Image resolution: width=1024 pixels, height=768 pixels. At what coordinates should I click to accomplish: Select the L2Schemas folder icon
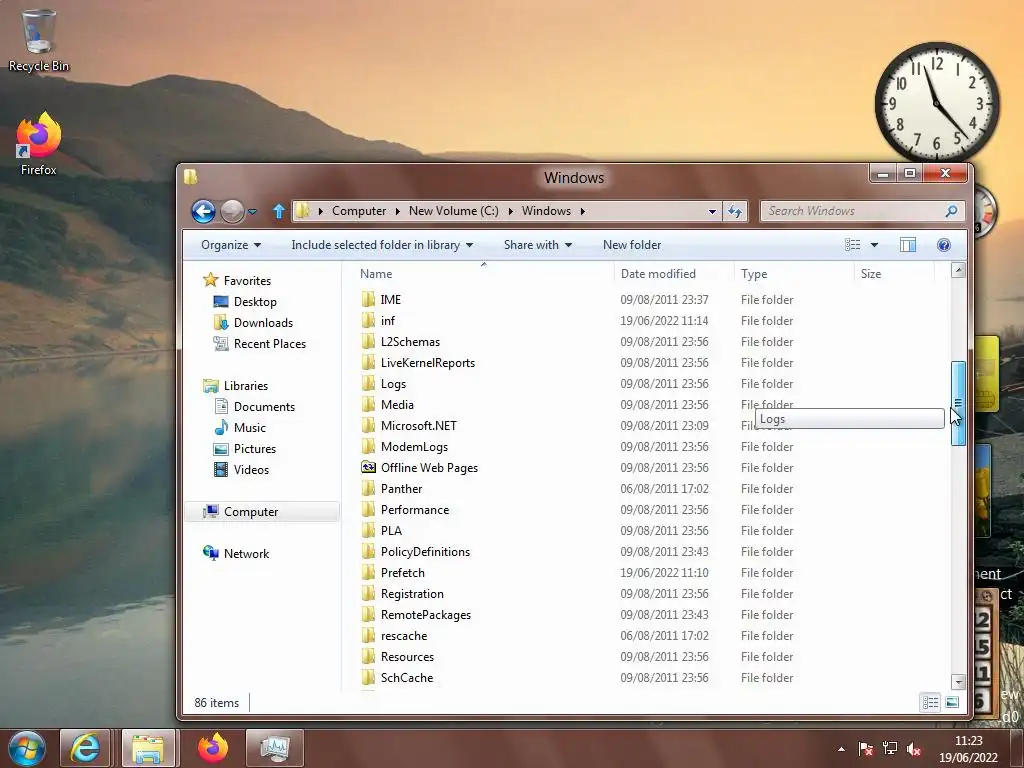[x=368, y=342]
